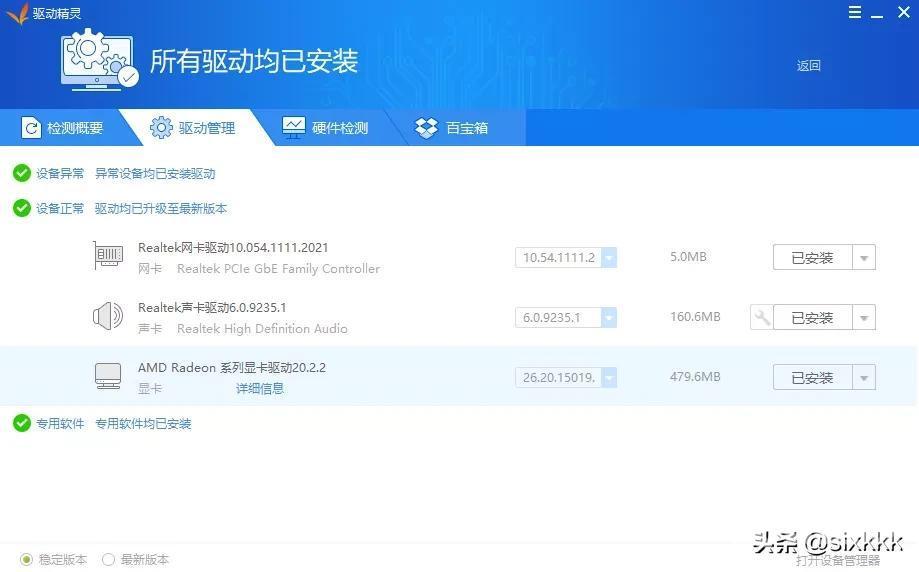Click the box icon on 百宝箱 tab
This screenshot has width=919, height=572.
(x=426, y=128)
